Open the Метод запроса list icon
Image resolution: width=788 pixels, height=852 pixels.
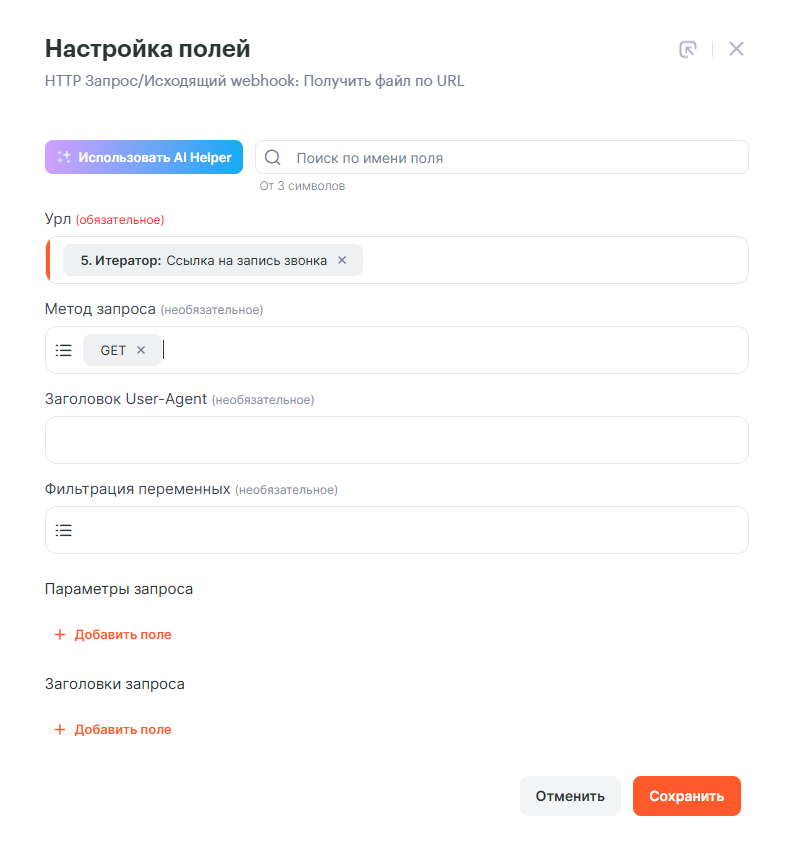pos(64,350)
